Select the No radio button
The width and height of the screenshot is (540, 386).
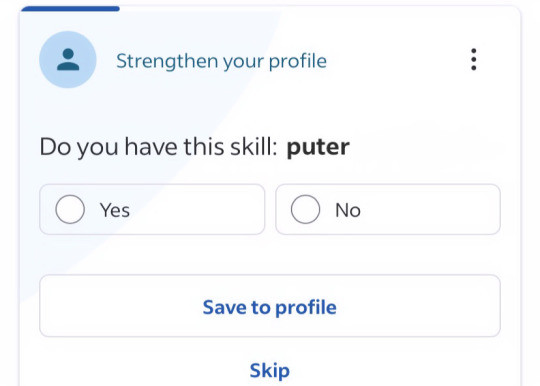point(305,209)
